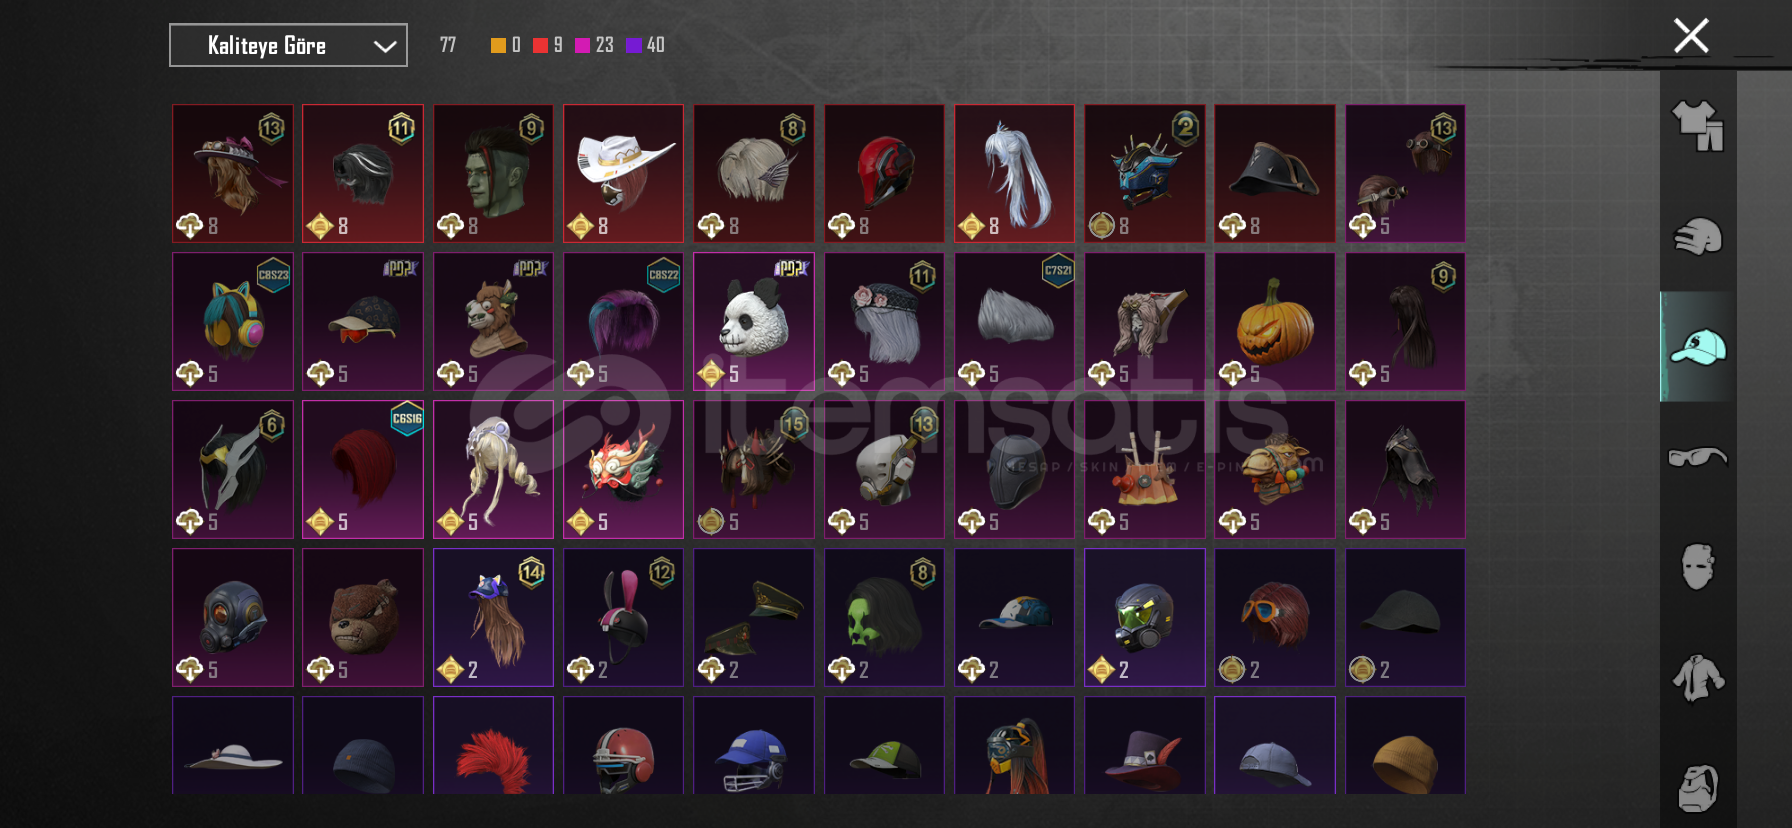Open the Kaliteye Göre sort dropdown

288,45
